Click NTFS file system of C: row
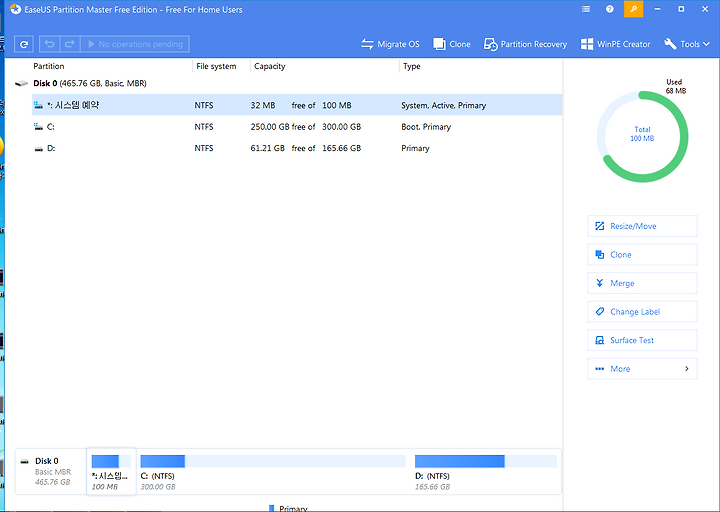The image size is (720, 512). click(x=204, y=127)
